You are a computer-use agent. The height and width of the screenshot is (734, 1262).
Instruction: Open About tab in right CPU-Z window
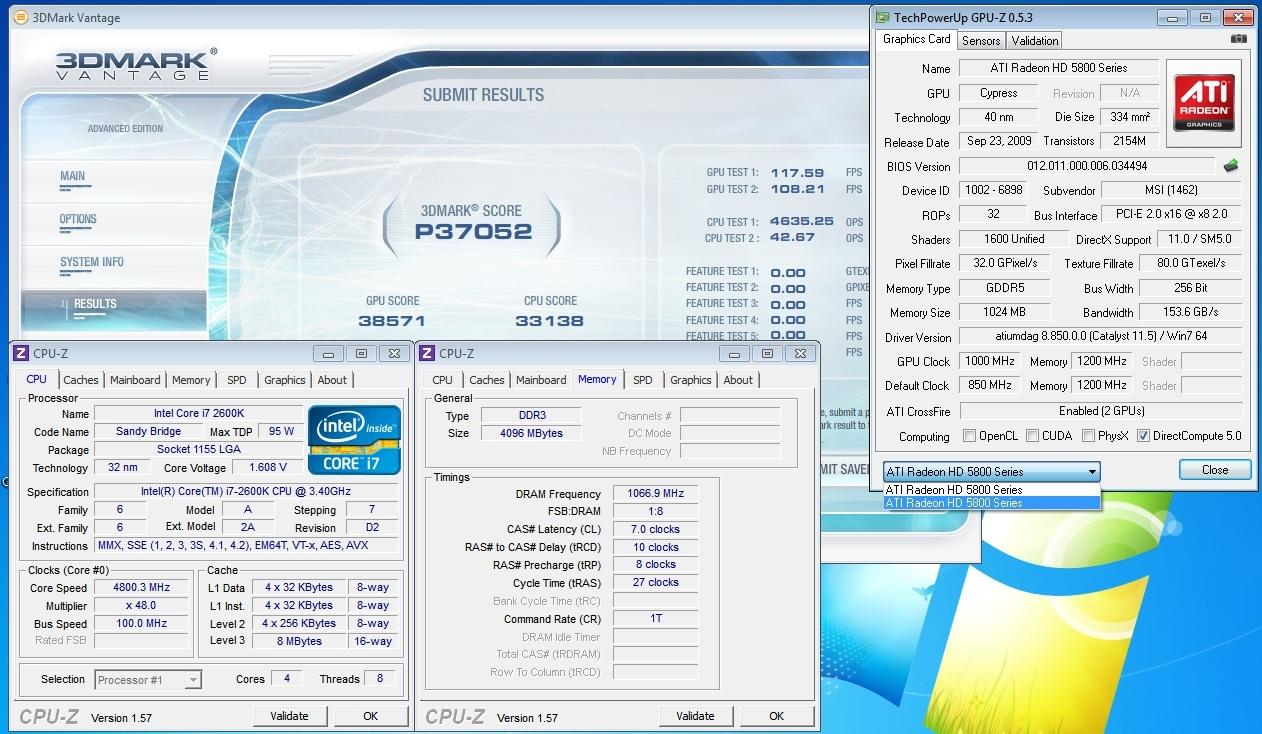pos(738,380)
